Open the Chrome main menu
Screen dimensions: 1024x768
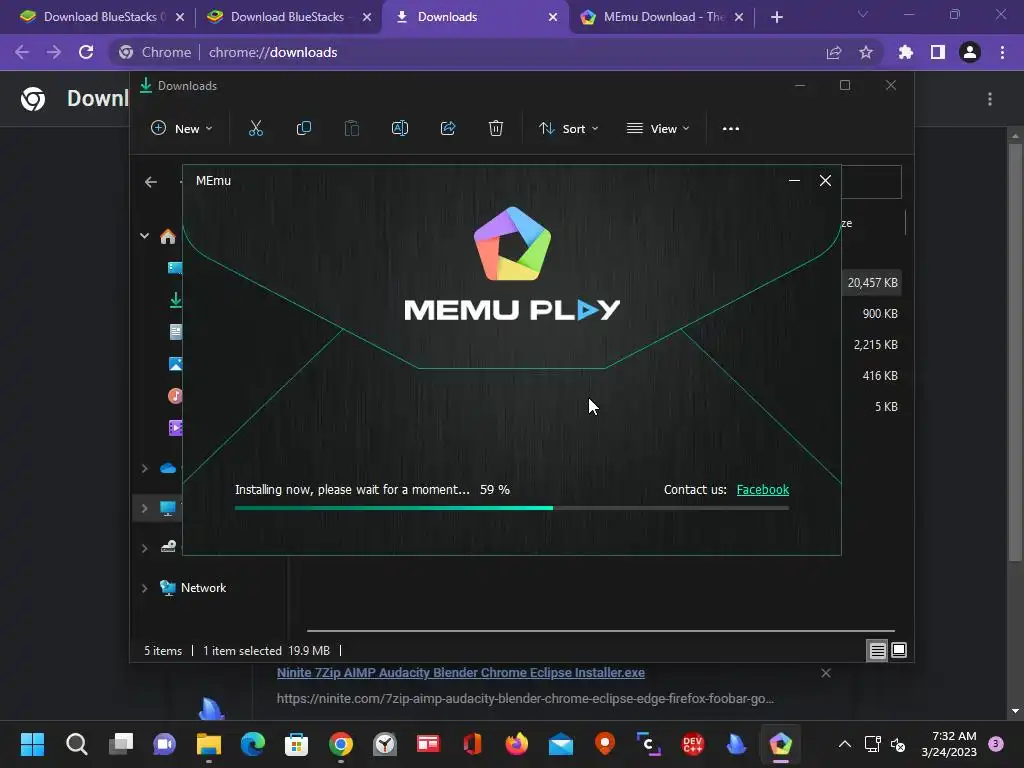(x=1002, y=52)
